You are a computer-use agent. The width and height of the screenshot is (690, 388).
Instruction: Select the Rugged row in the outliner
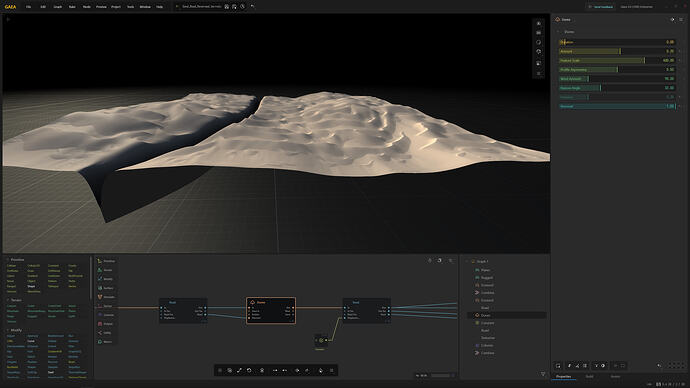click(507, 278)
